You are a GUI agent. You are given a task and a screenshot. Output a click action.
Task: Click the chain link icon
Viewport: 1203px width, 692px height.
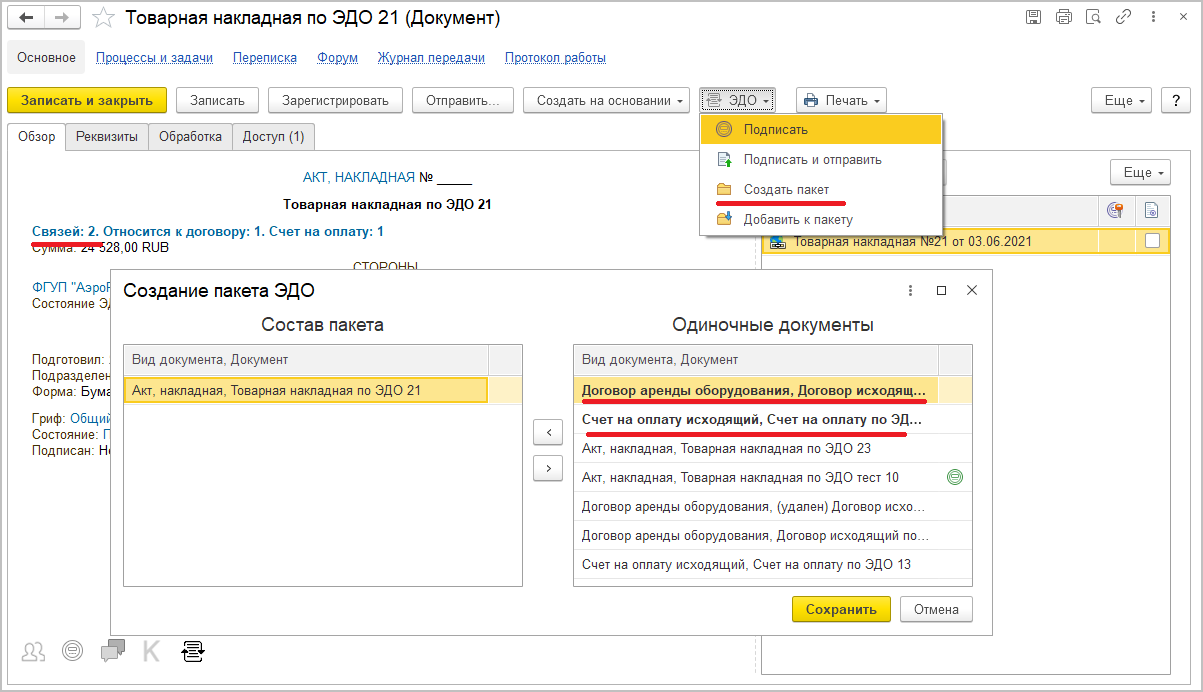click(x=1123, y=17)
